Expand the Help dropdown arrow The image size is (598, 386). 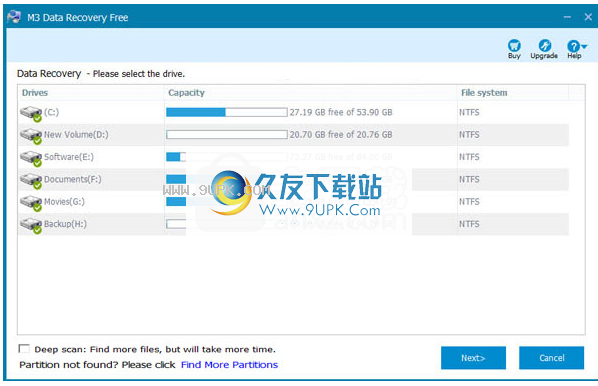[x=584, y=46]
